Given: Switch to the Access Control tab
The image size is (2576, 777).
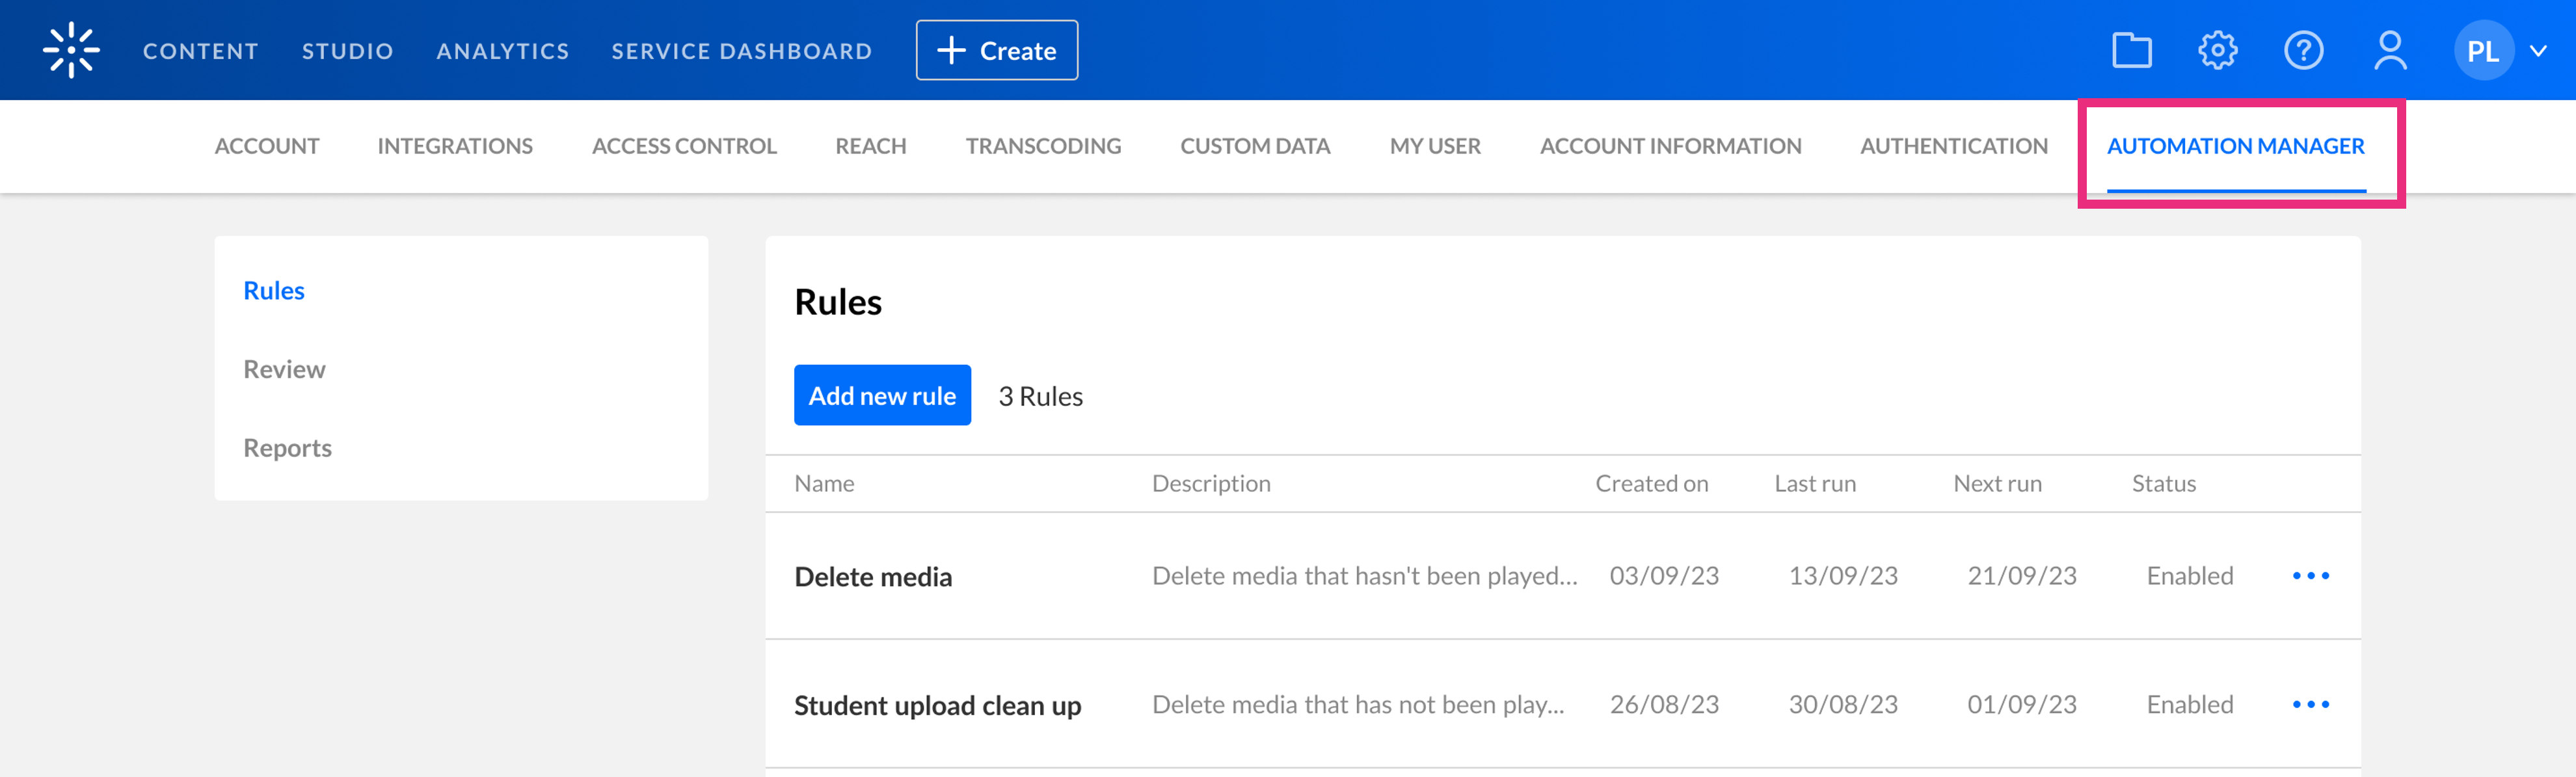Looking at the screenshot, I should click(684, 146).
